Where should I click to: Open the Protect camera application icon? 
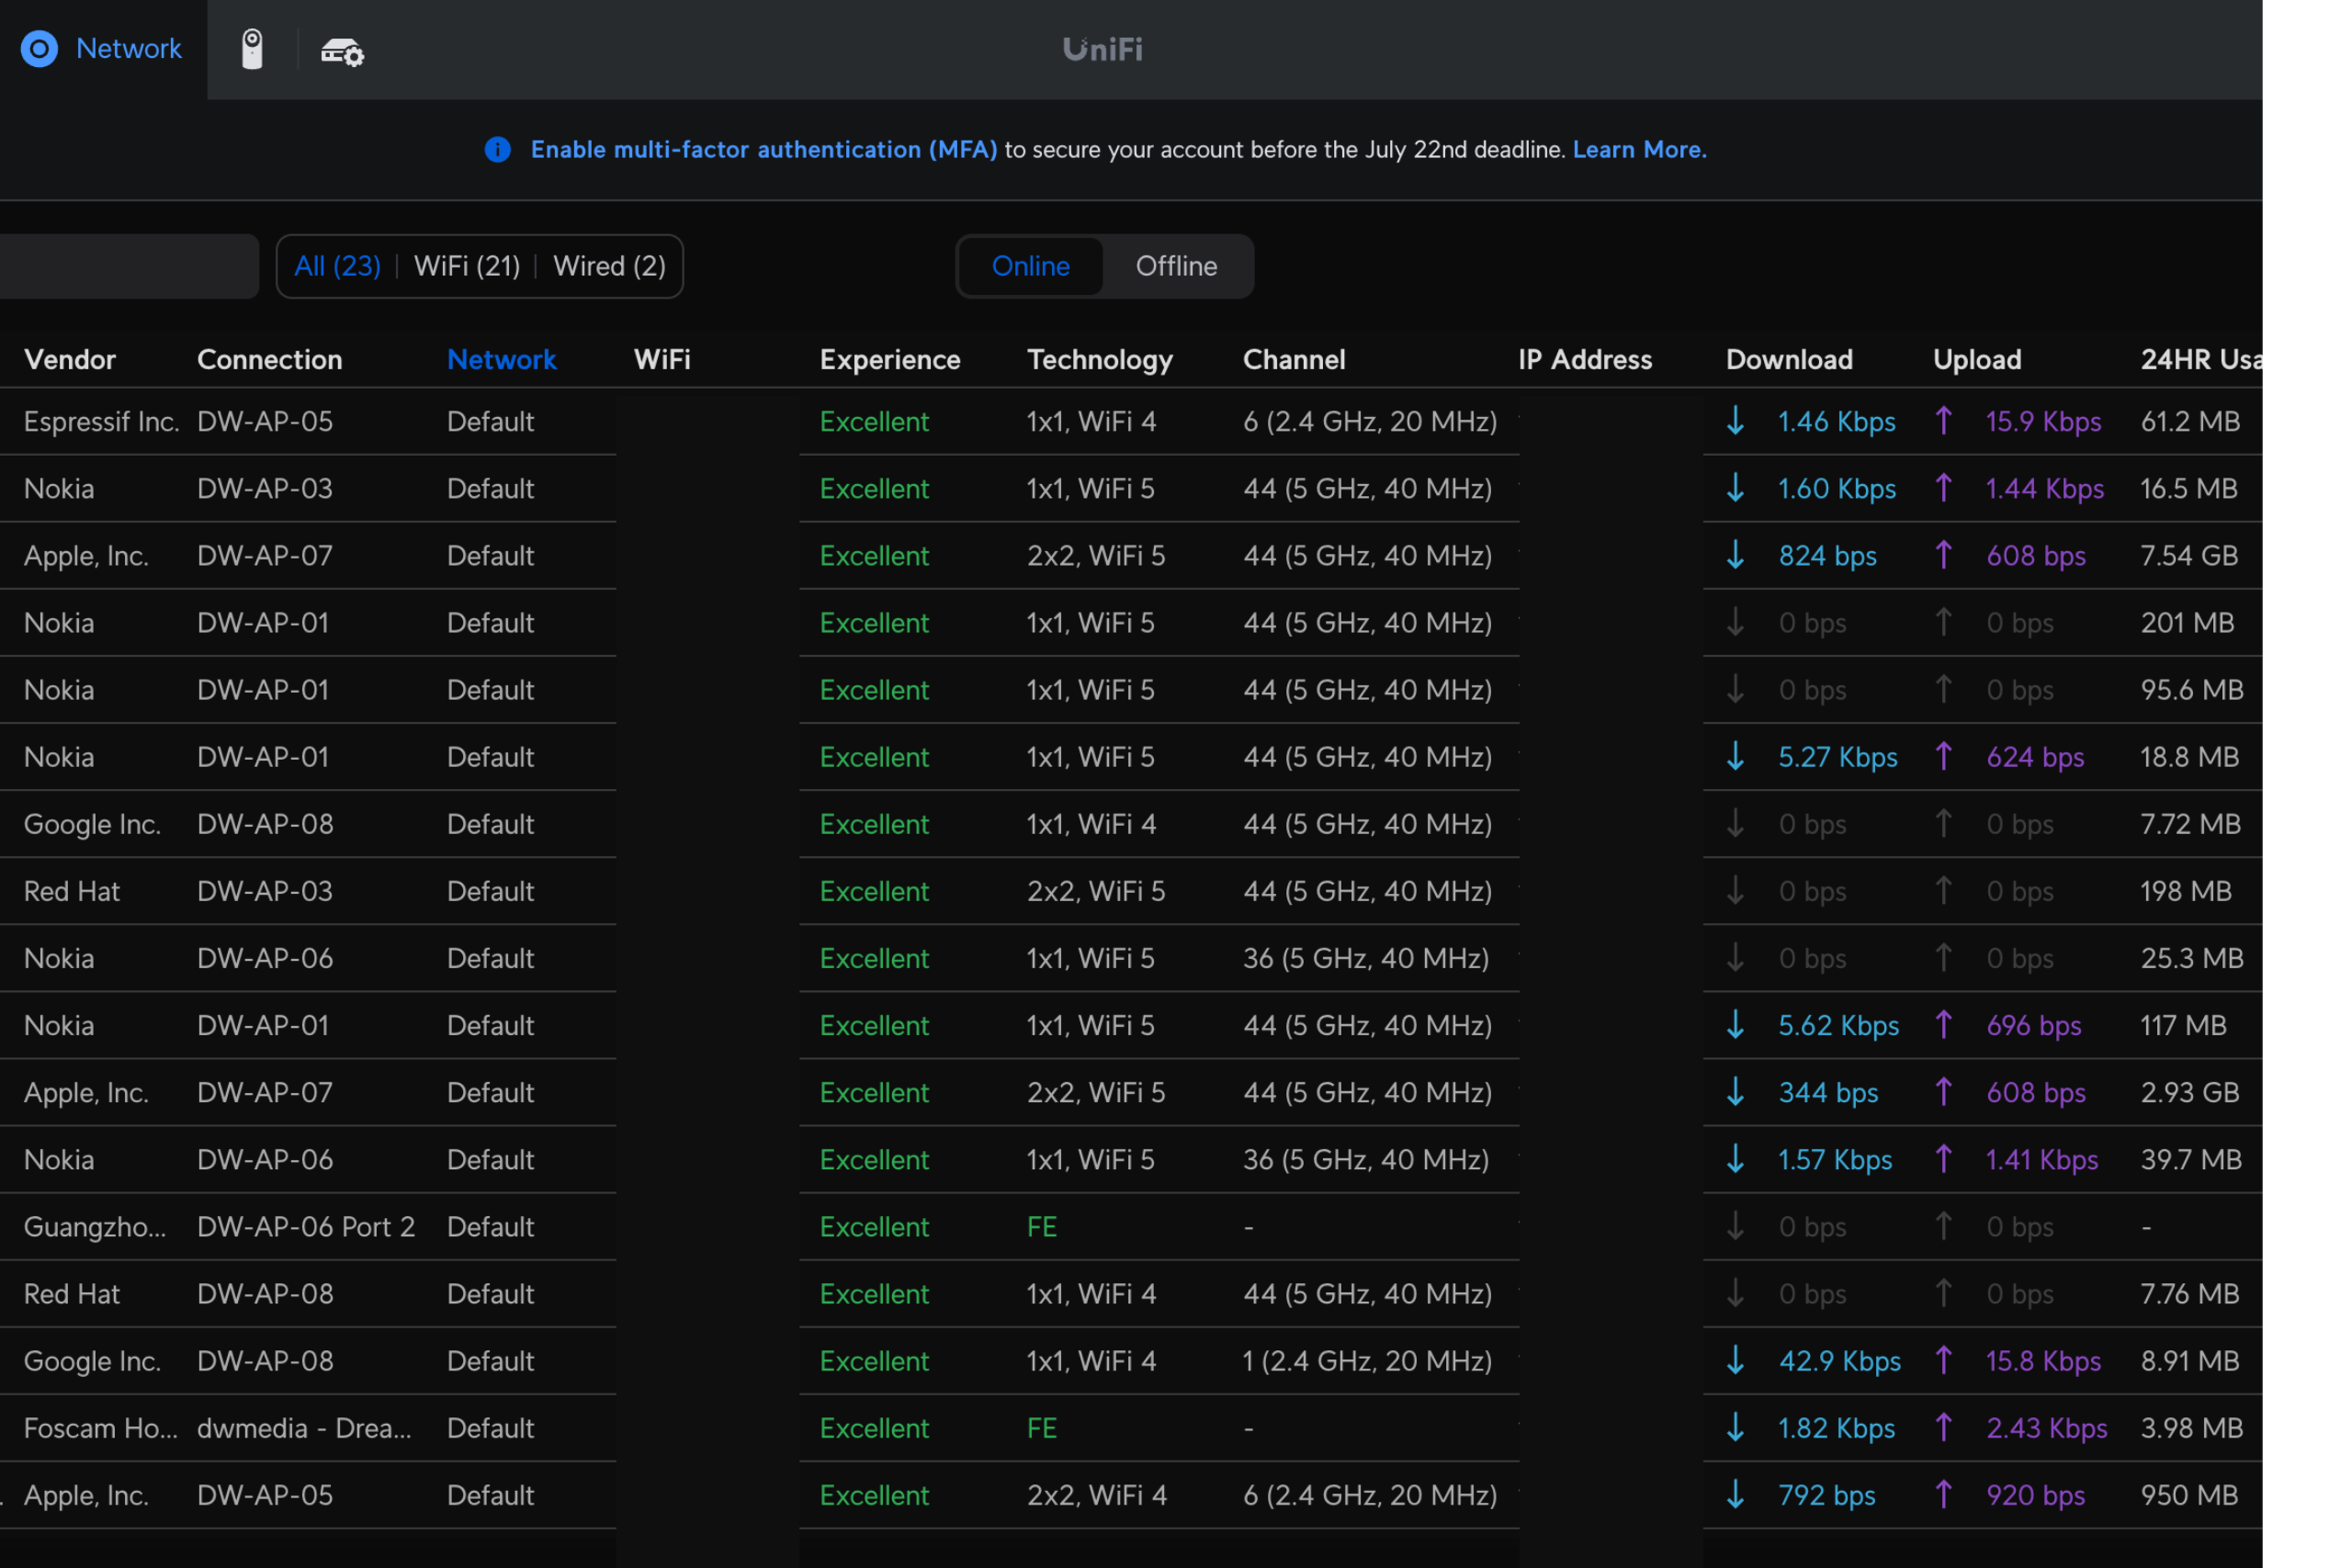(252, 49)
